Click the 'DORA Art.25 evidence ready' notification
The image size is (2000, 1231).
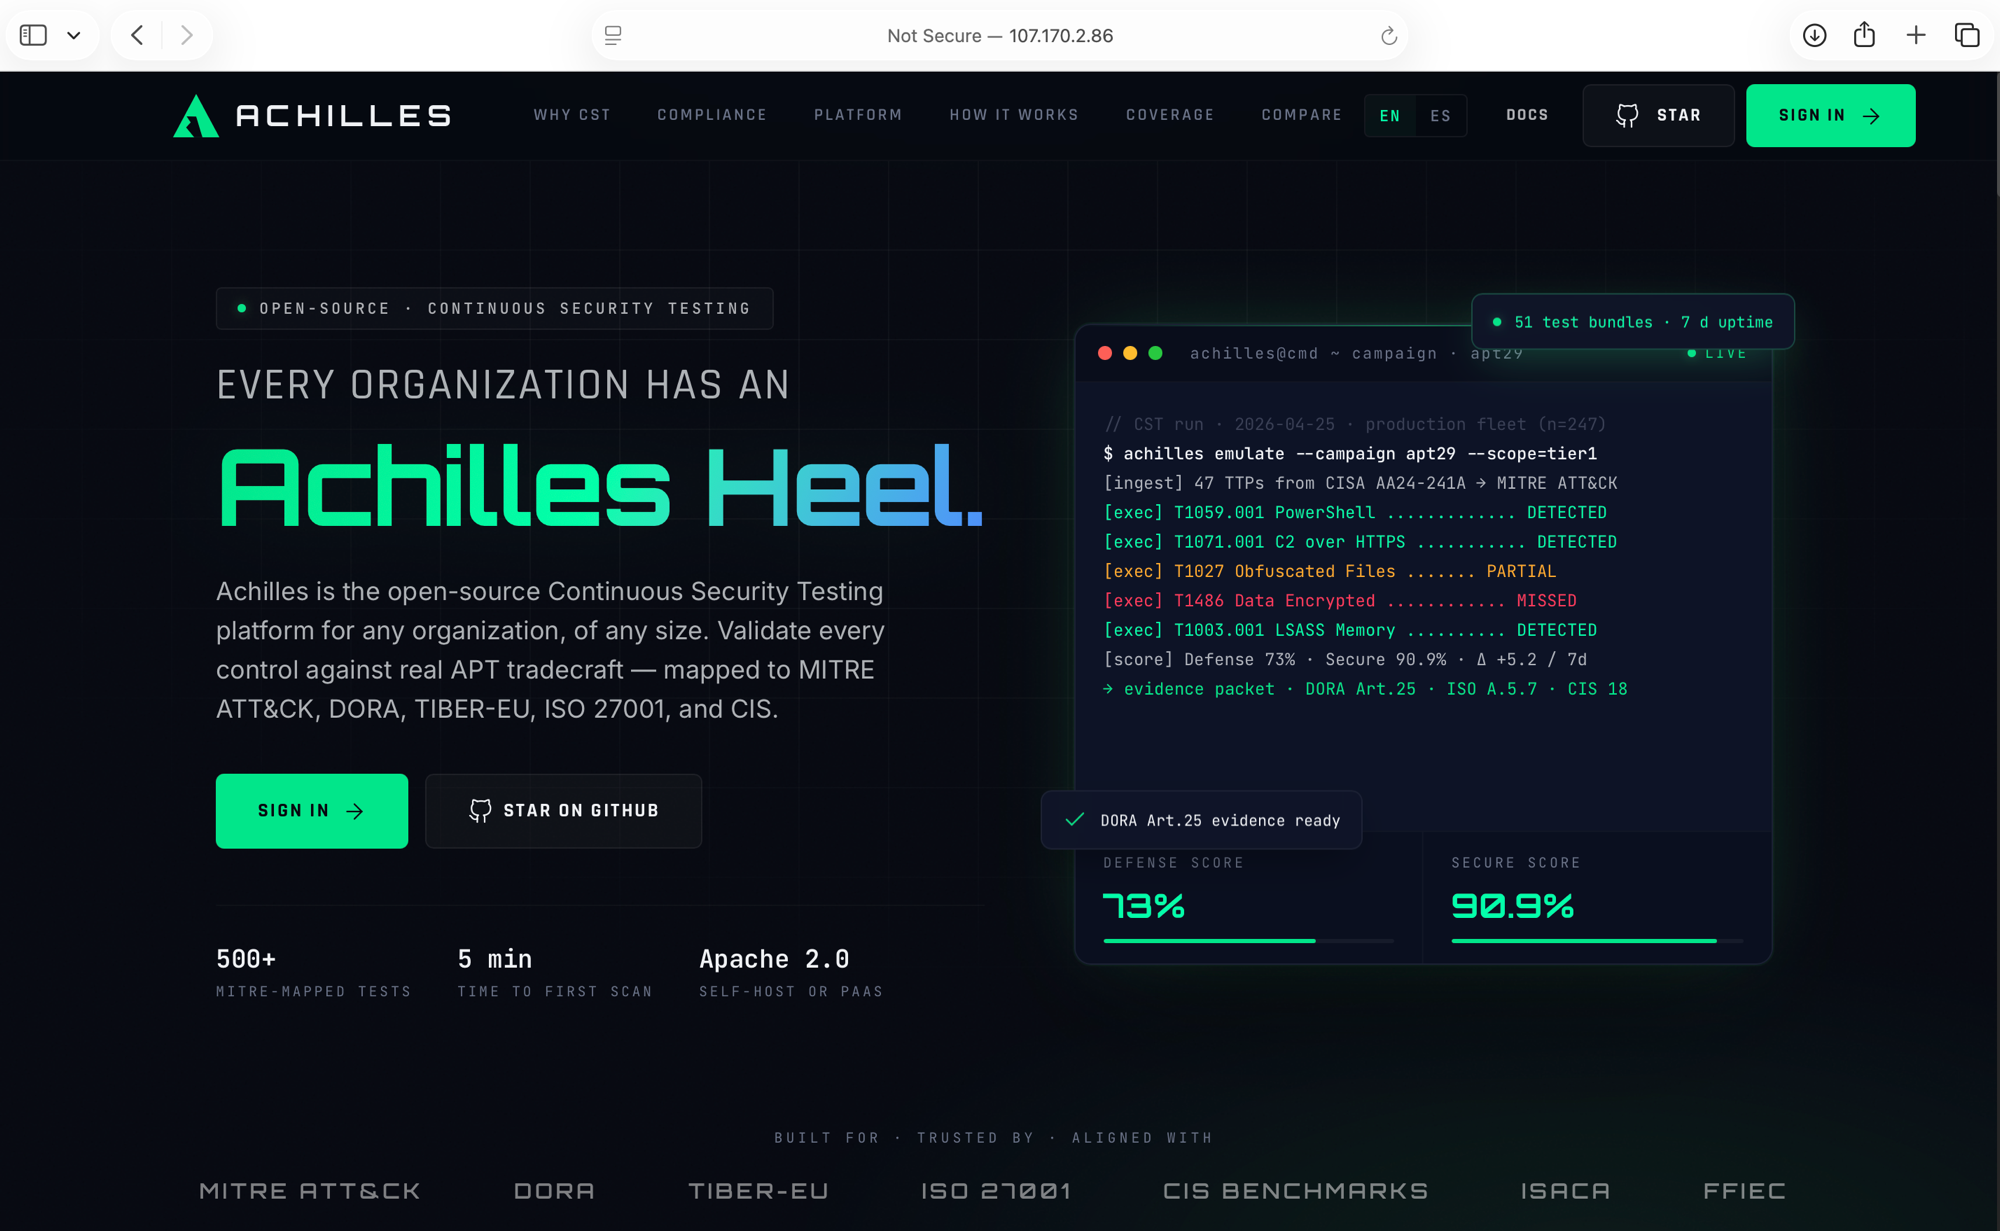(1201, 820)
